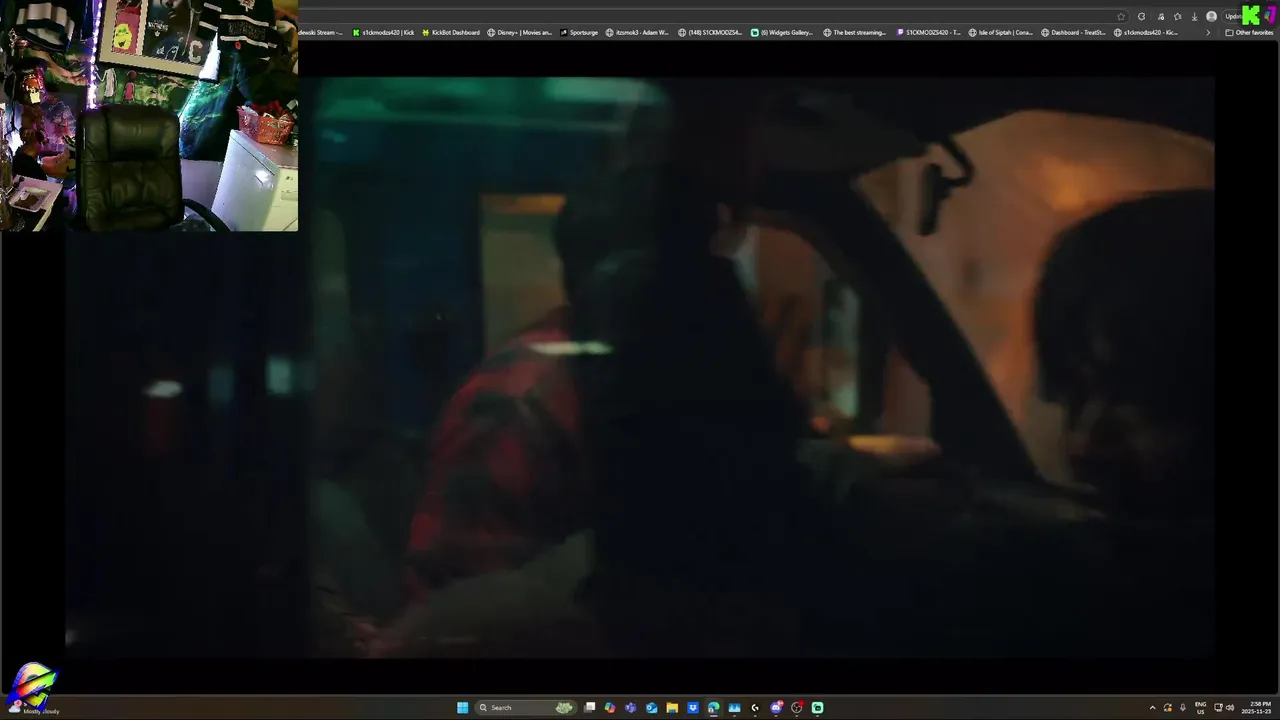Switch to Microsoft Edge on the taskbar
This screenshot has height=720, width=1280.
[713, 708]
